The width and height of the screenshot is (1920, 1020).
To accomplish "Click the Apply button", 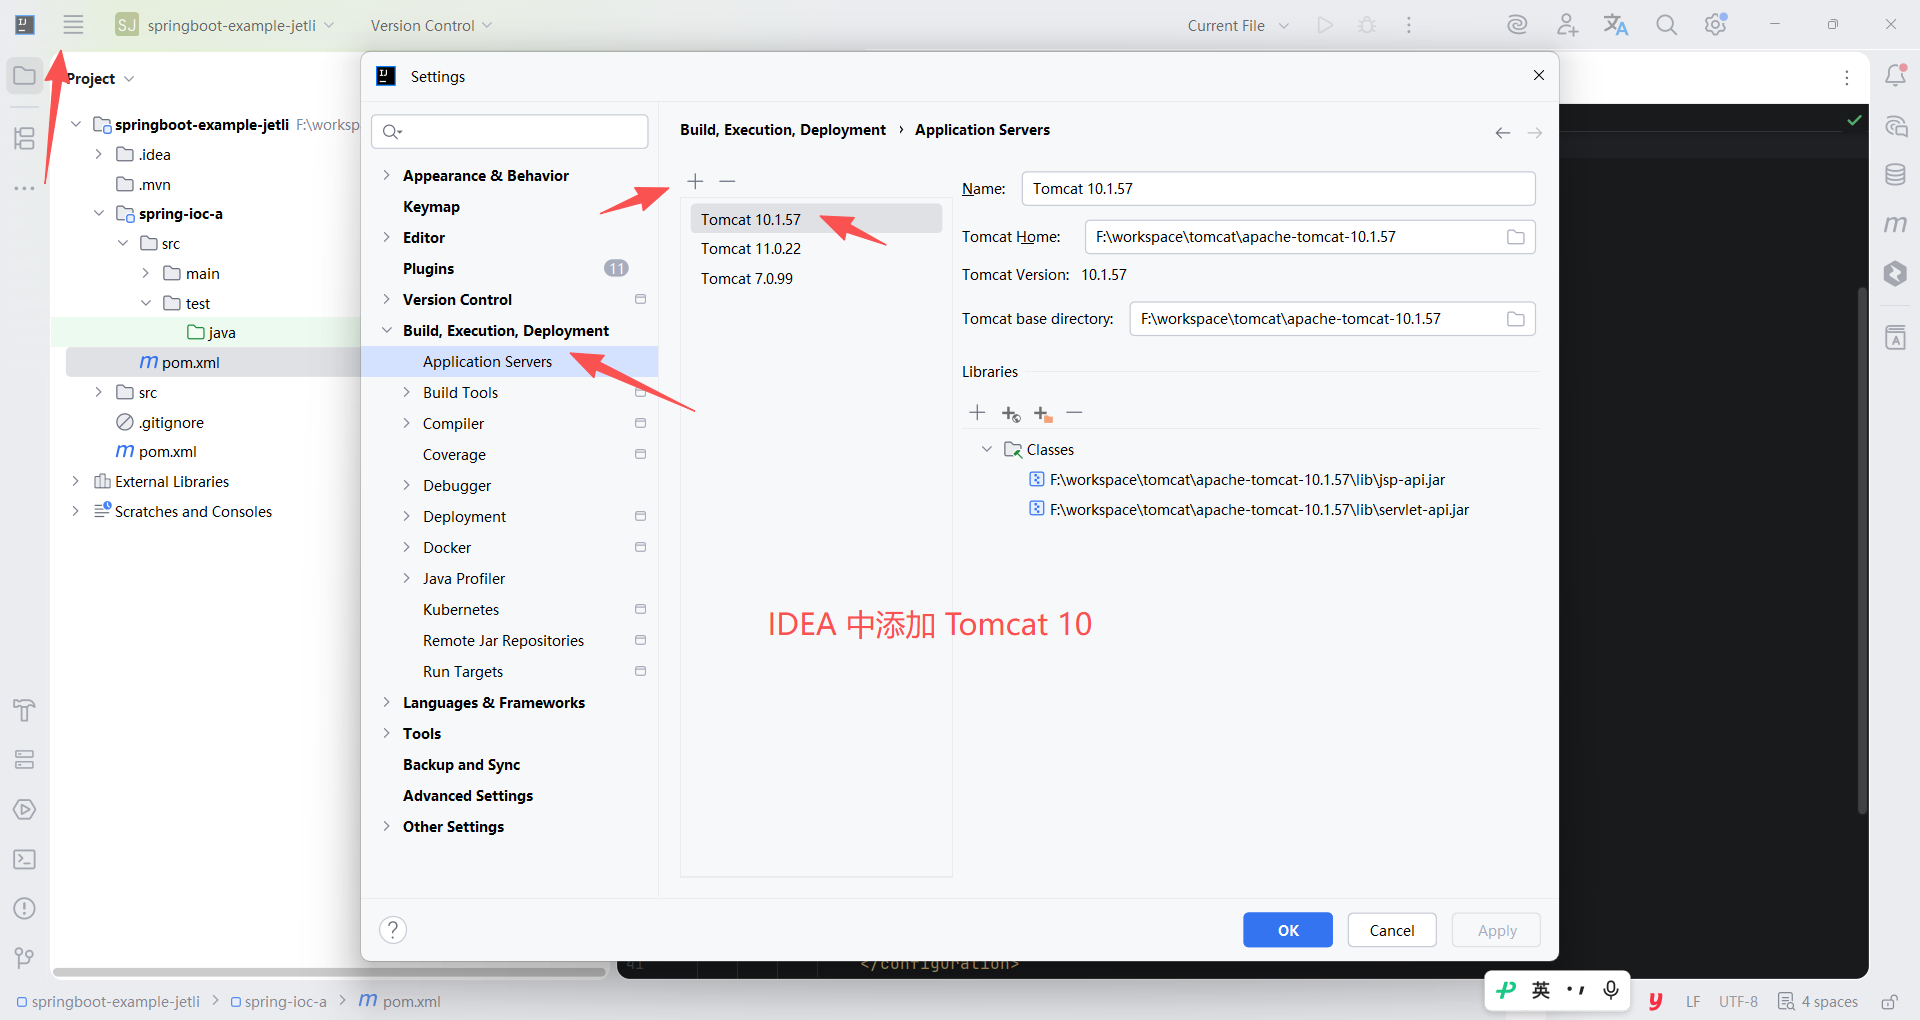I will point(1497,930).
